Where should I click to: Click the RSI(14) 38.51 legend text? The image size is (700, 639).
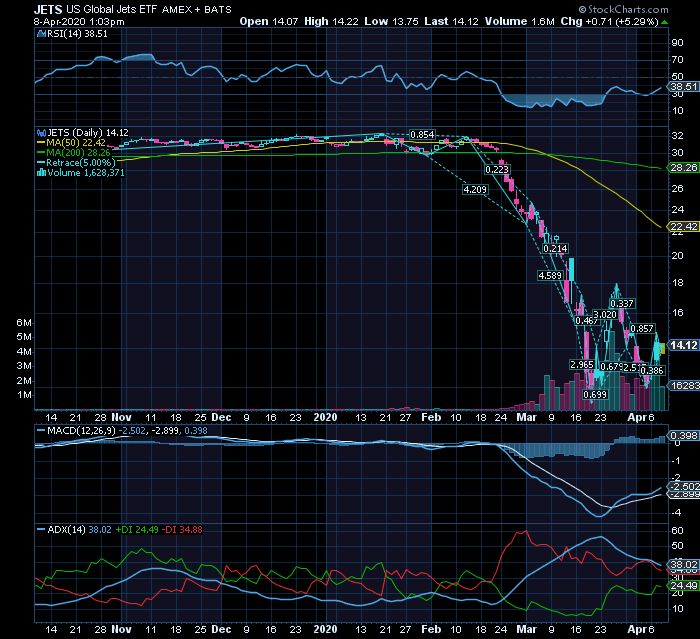click(77, 34)
